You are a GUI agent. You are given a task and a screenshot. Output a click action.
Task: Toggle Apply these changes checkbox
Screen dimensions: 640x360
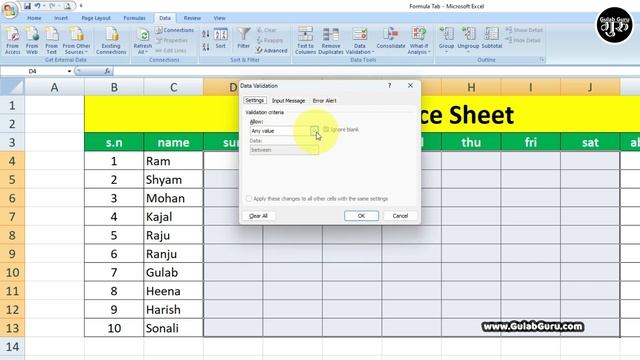[x=249, y=199]
